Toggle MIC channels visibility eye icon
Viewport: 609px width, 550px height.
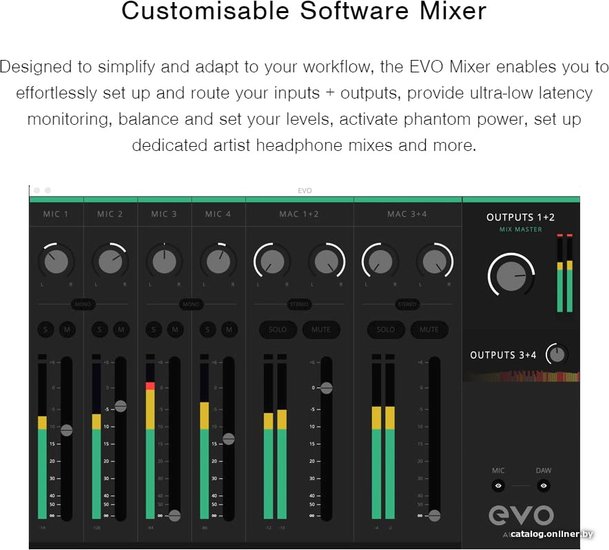point(498,486)
